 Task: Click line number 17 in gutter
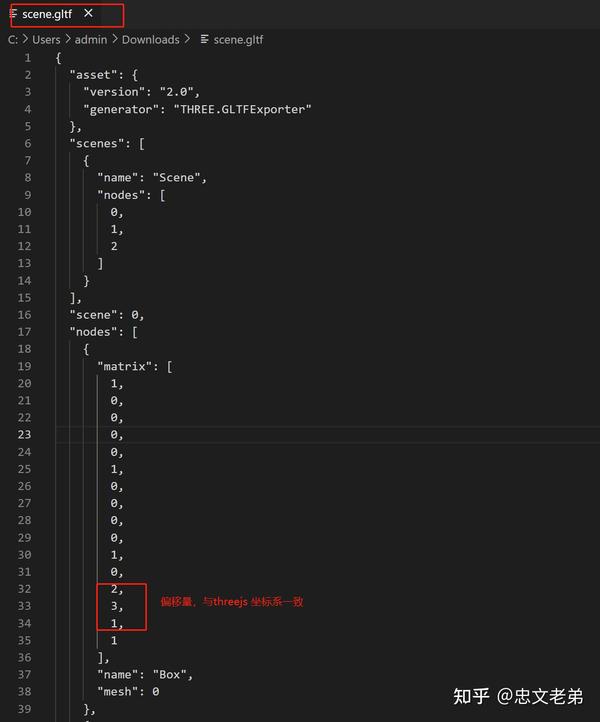(24, 332)
